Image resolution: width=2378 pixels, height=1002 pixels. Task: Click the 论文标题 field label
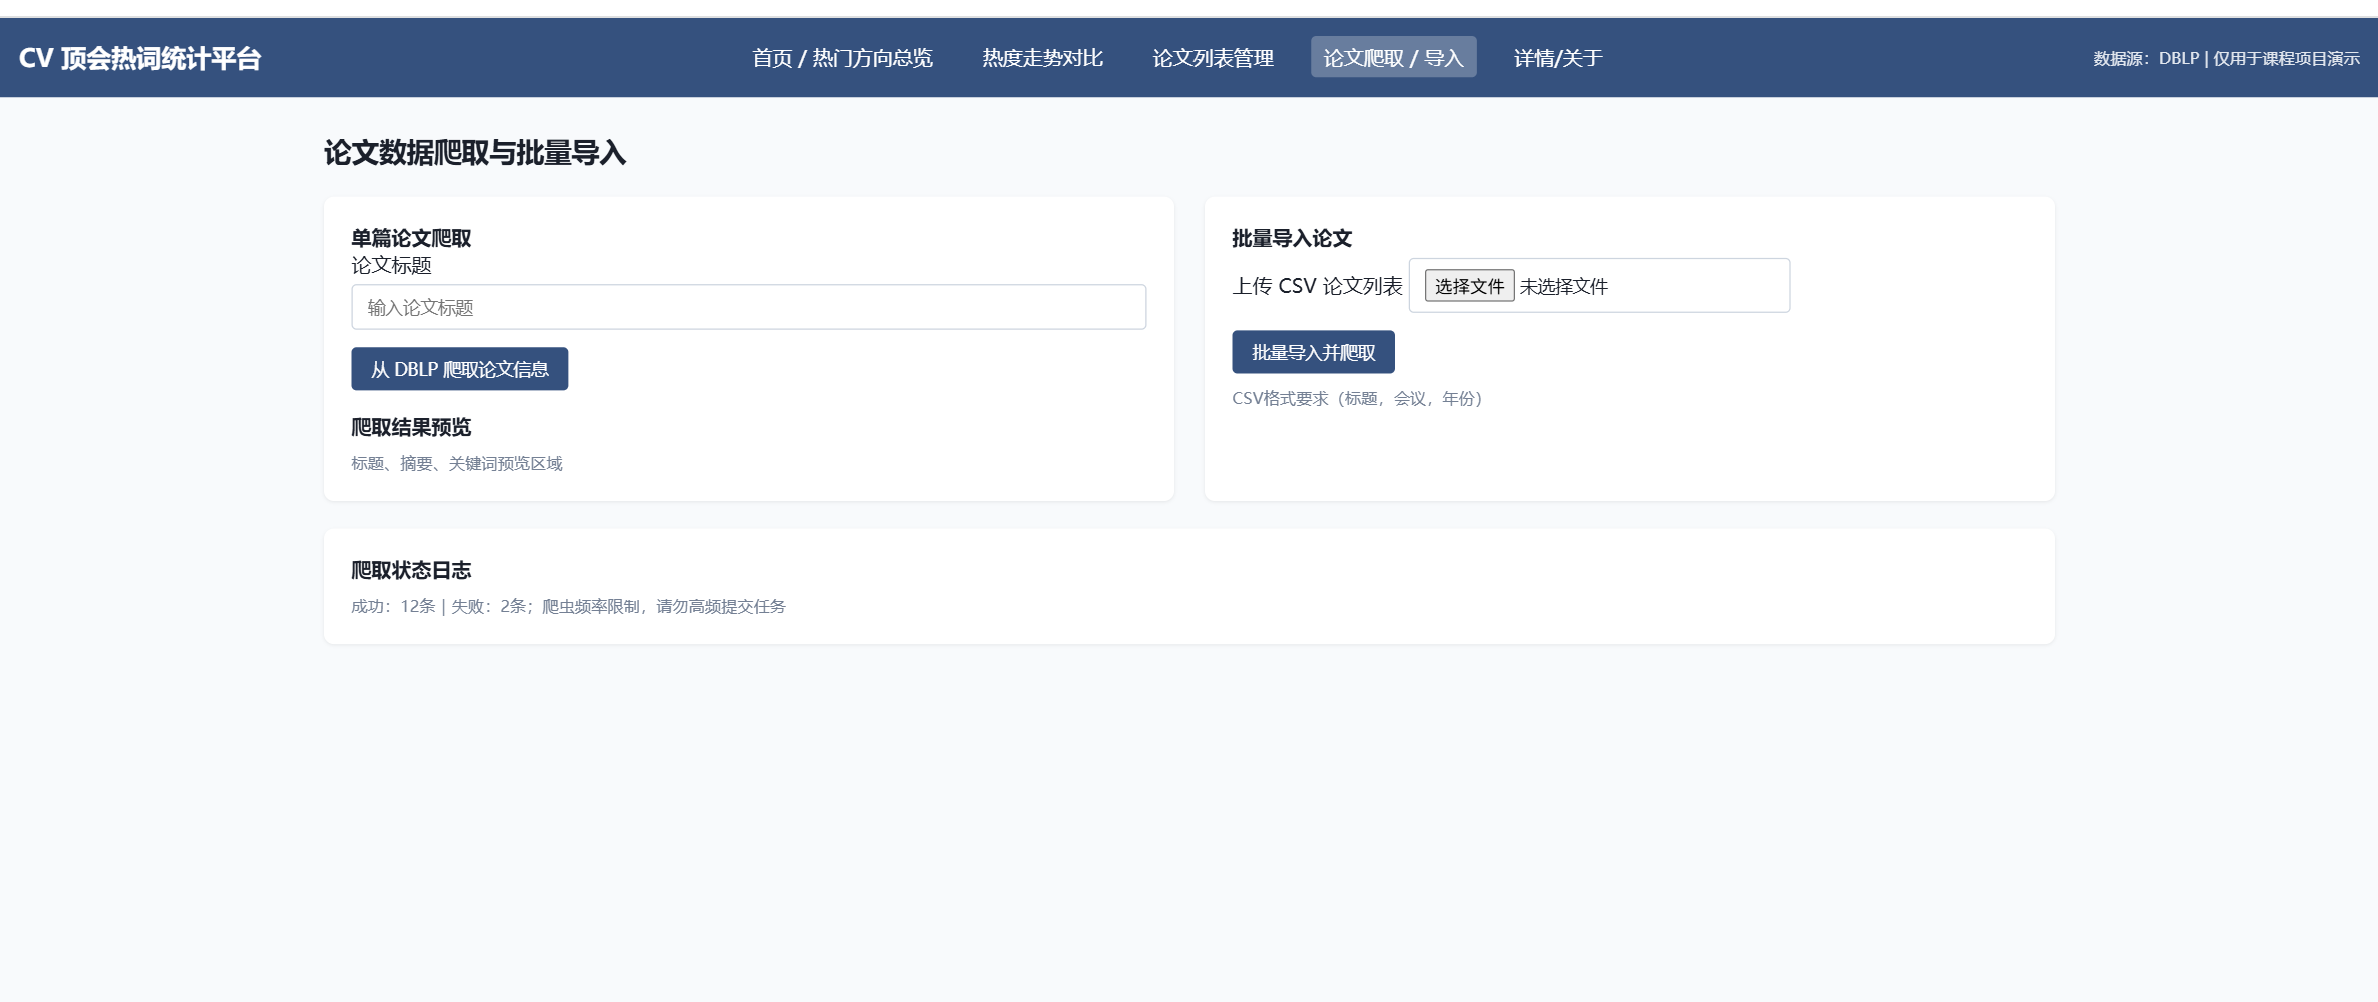pos(391,265)
